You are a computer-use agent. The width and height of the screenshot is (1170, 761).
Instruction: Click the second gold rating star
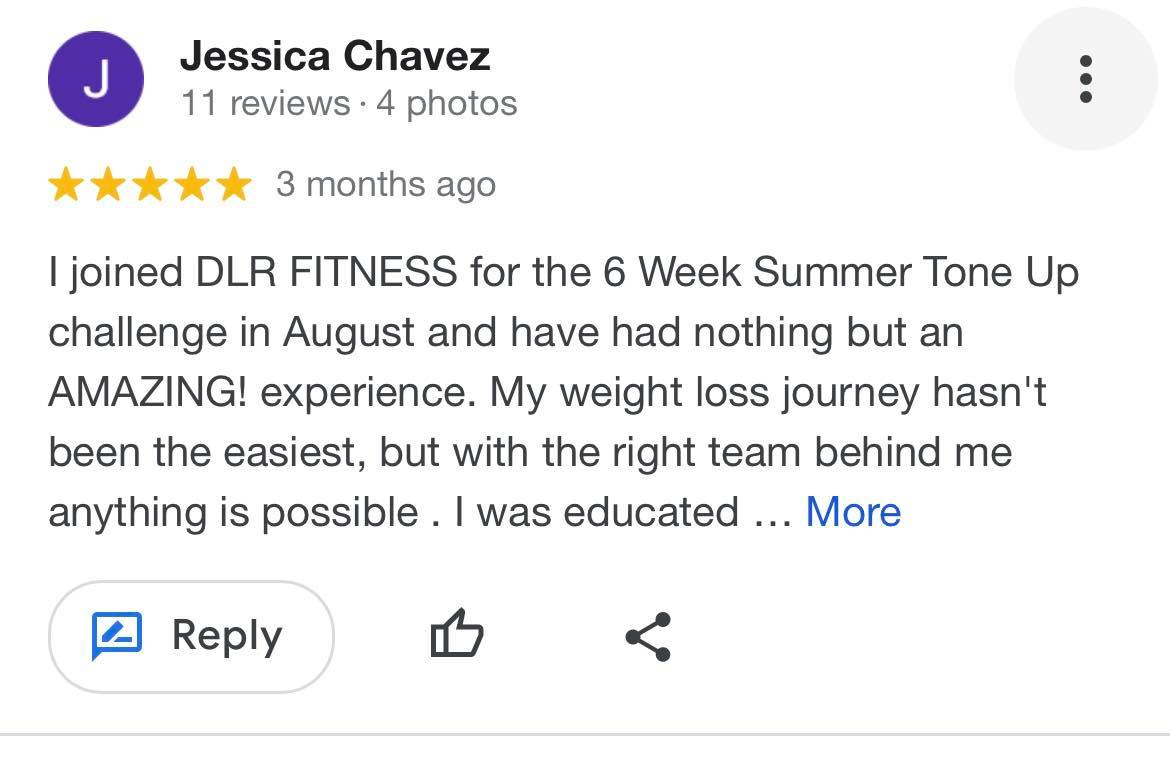click(108, 185)
